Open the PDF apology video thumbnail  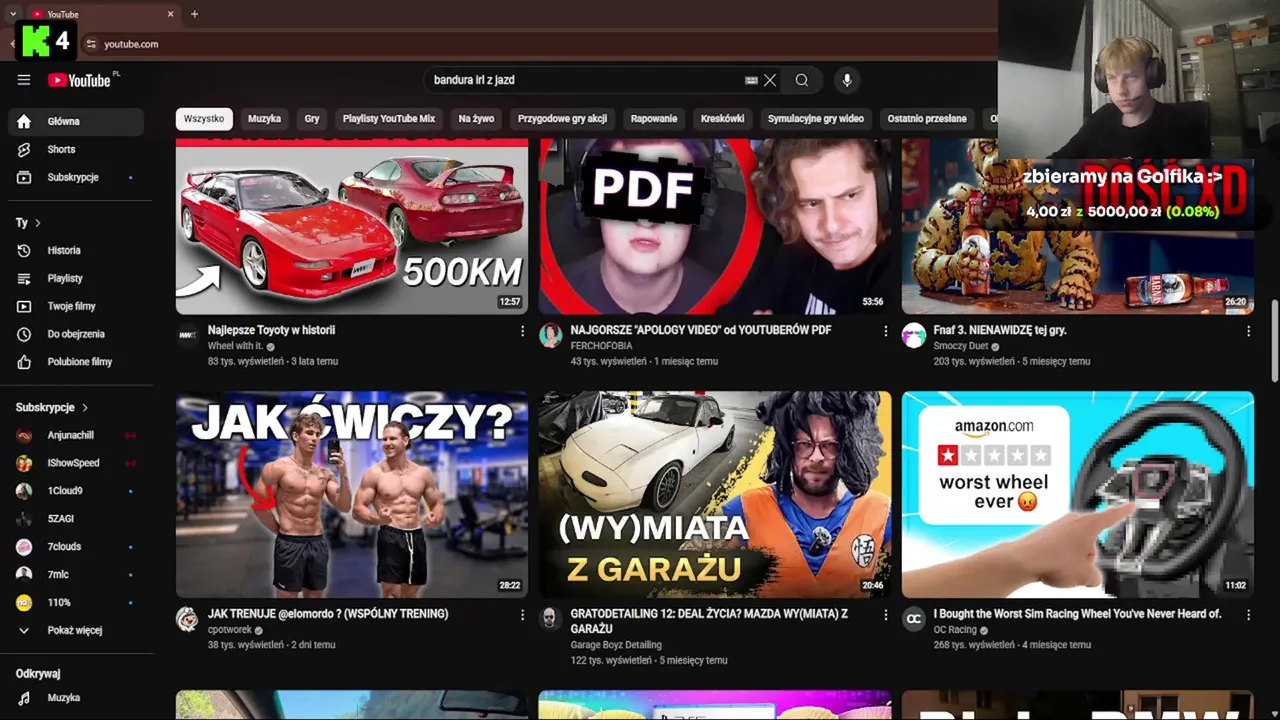(715, 226)
